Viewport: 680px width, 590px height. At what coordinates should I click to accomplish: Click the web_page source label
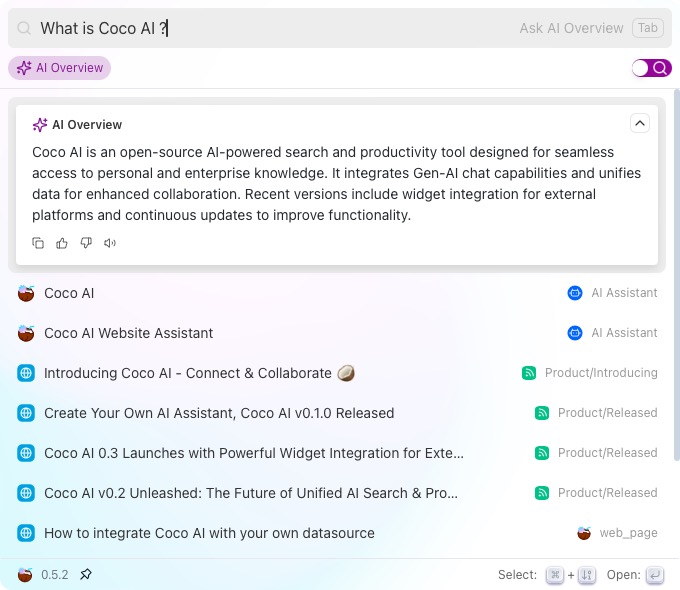point(628,533)
